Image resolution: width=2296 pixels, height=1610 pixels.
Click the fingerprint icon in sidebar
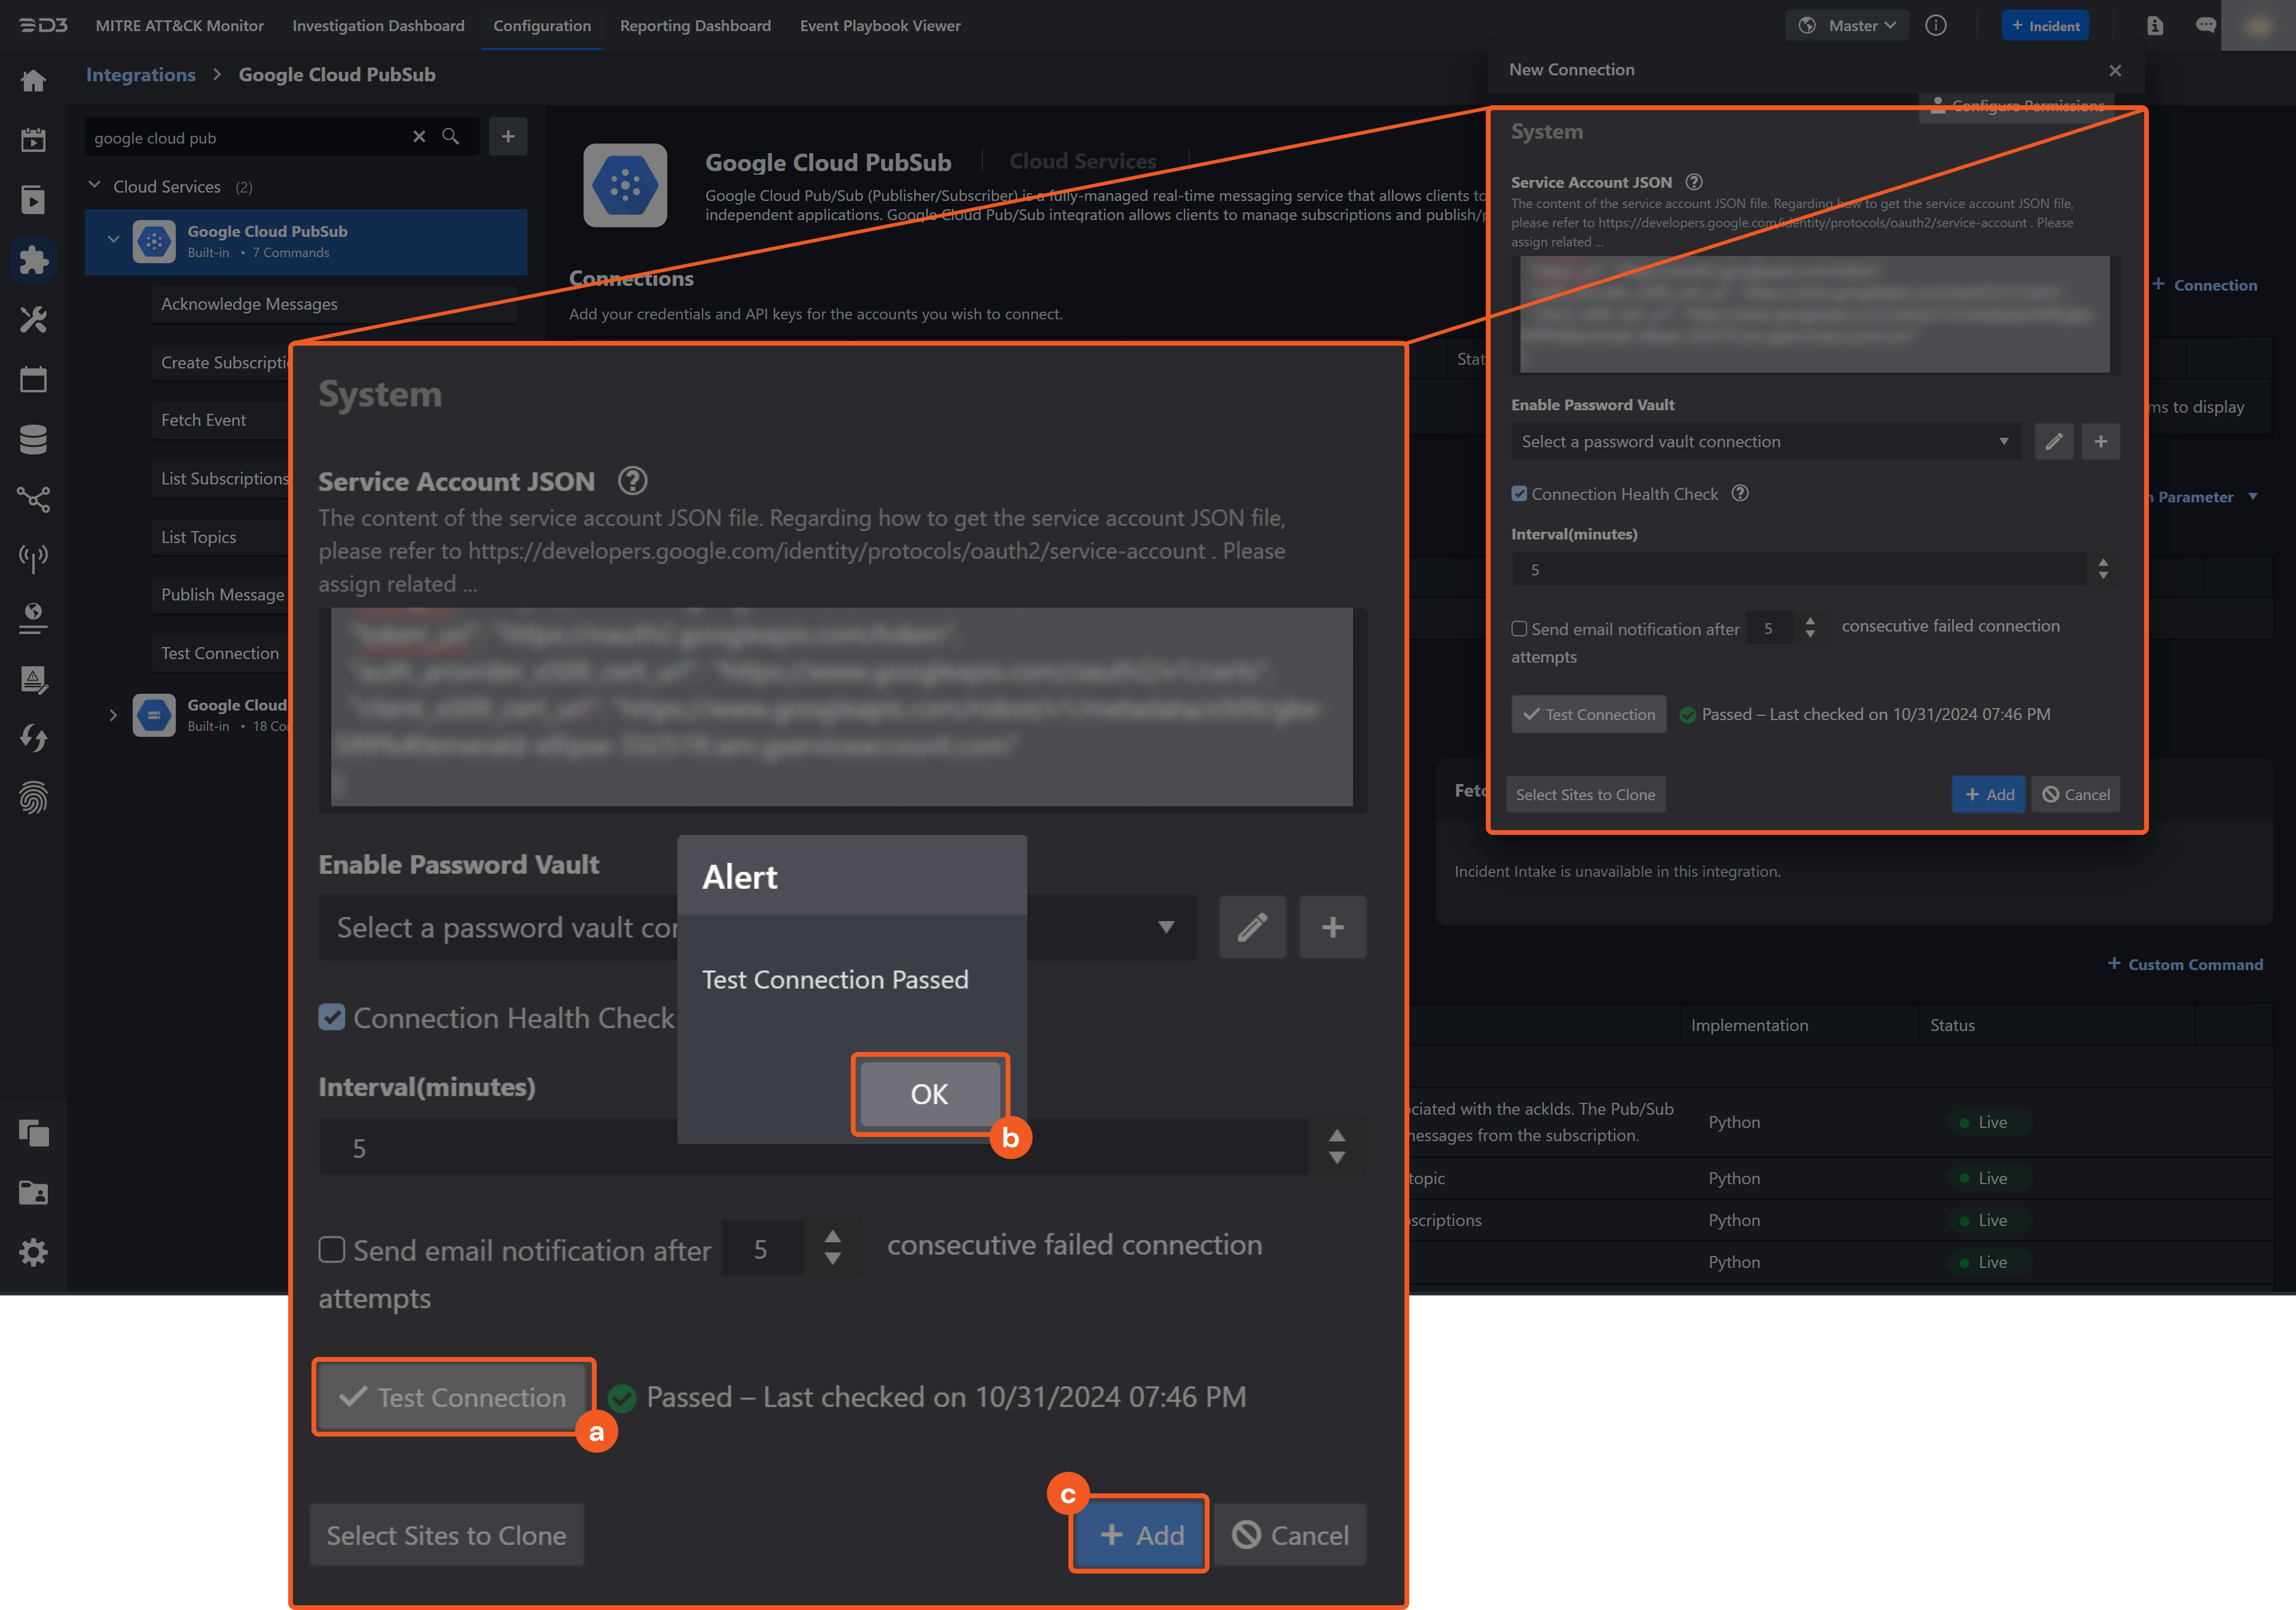click(x=33, y=798)
